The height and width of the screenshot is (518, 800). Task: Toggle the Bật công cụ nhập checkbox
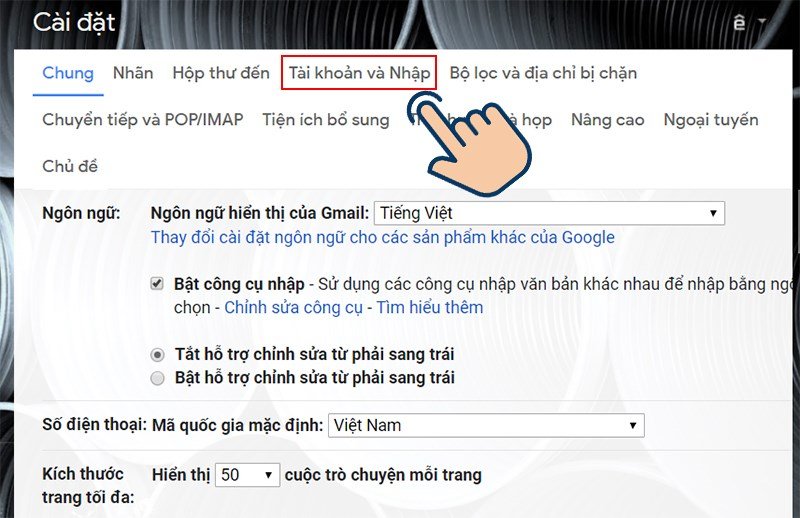pos(157,284)
